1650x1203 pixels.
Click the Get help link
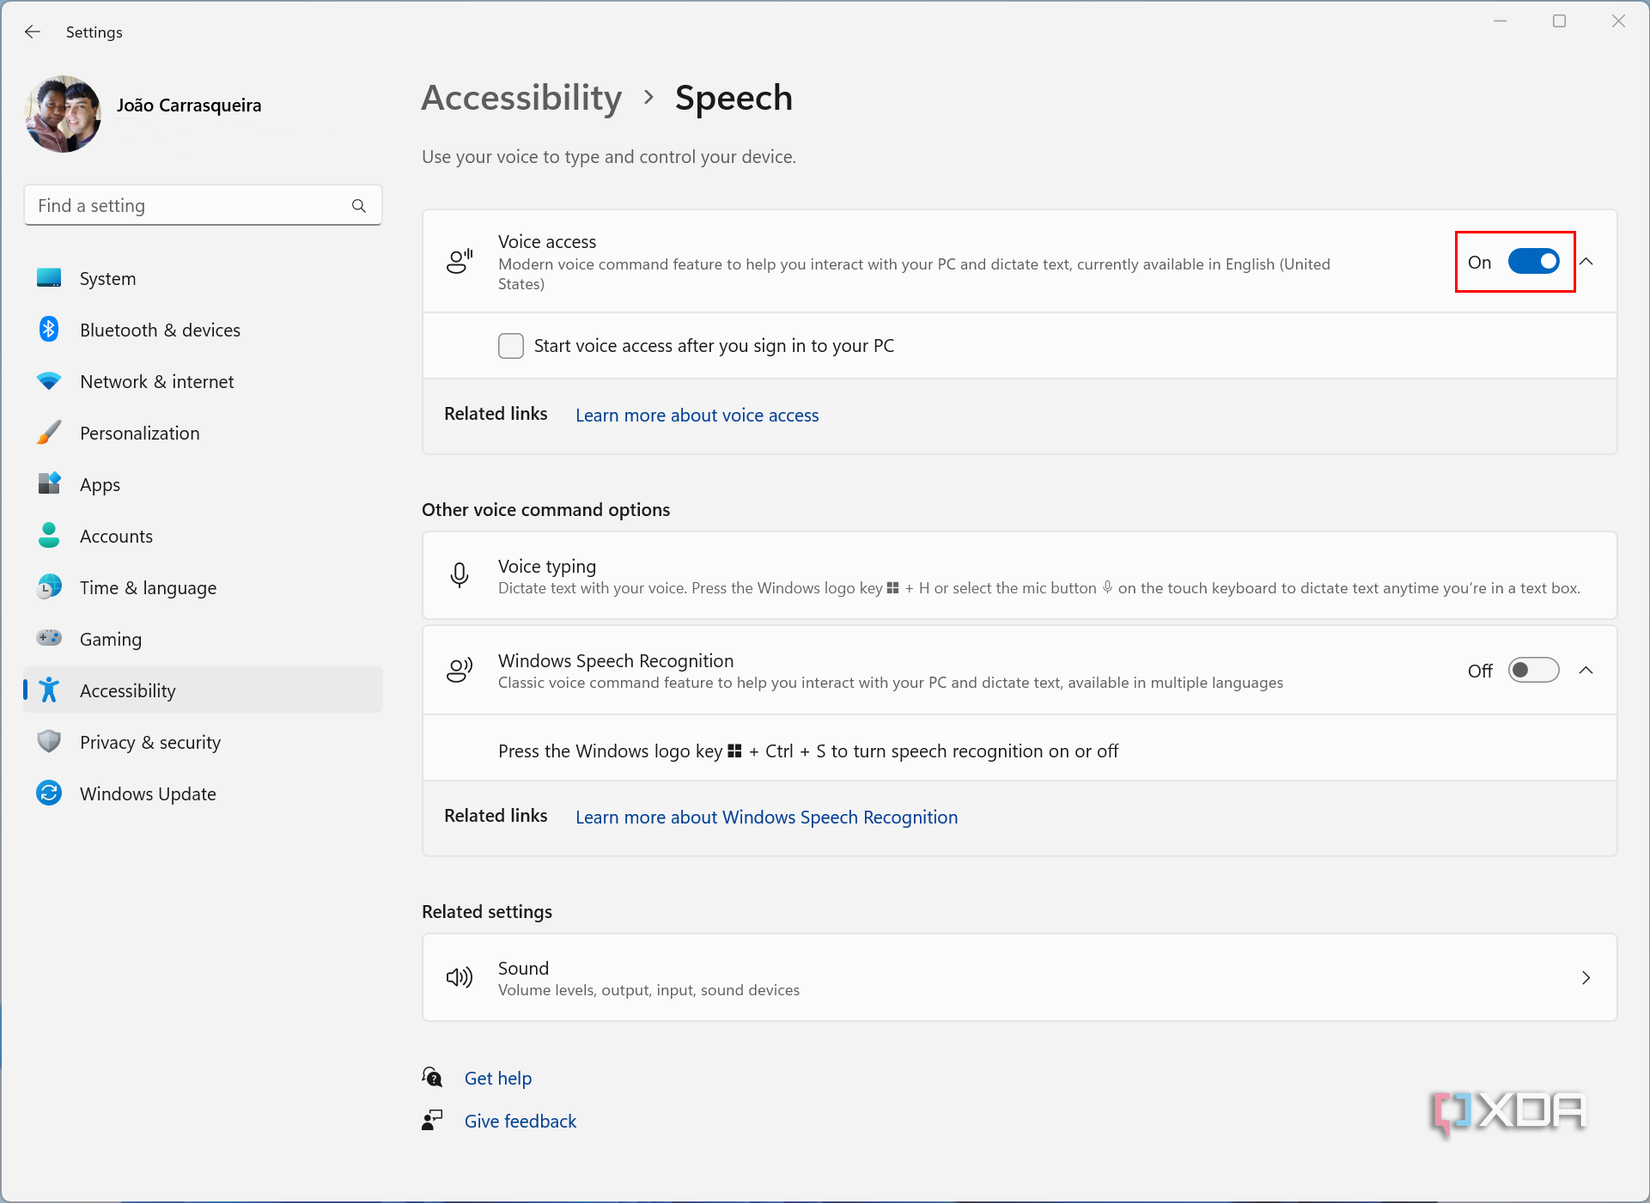coord(498,1078)
